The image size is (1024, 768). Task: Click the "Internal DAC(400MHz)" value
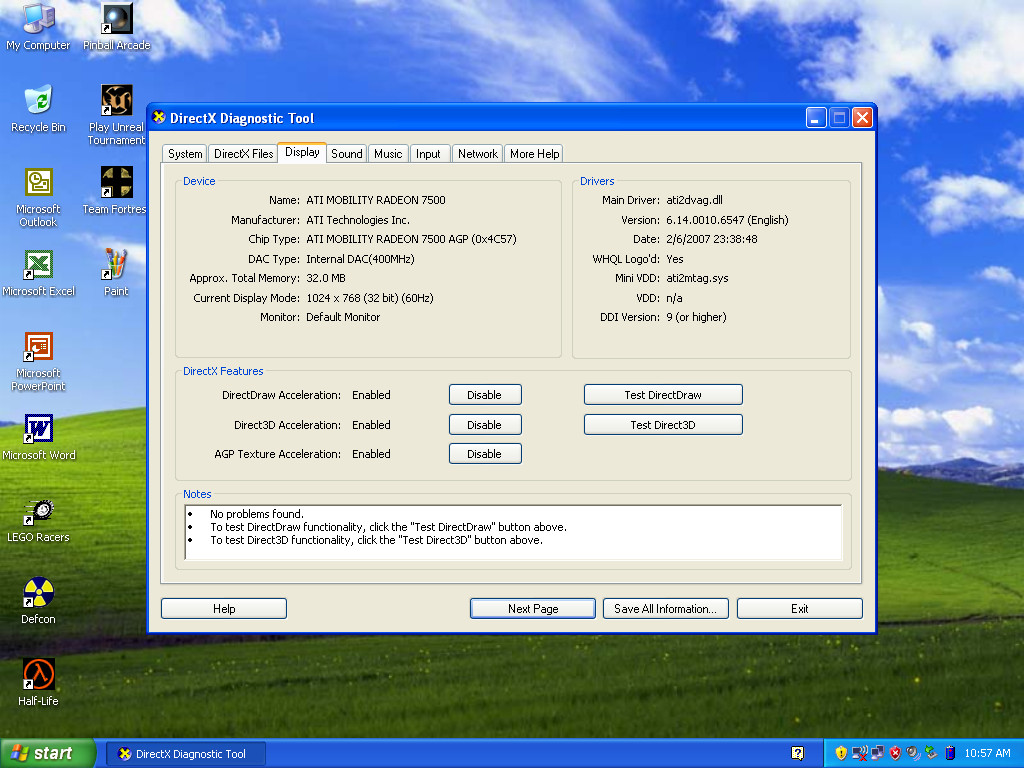click(360, 259)
